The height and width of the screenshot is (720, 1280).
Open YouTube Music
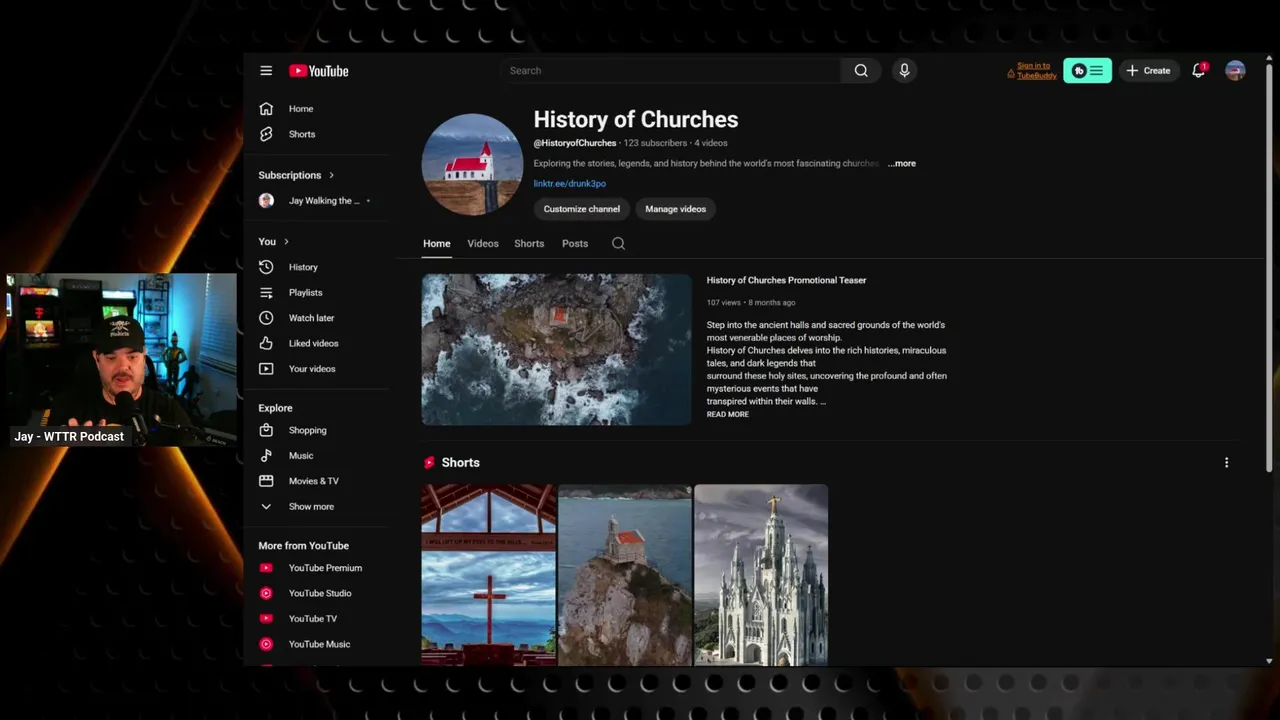tap(319, 644)
